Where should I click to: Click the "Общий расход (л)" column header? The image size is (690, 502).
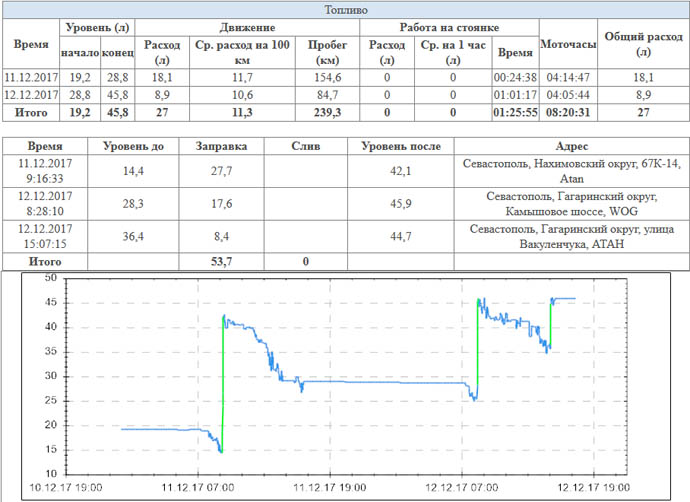[643, 46]
